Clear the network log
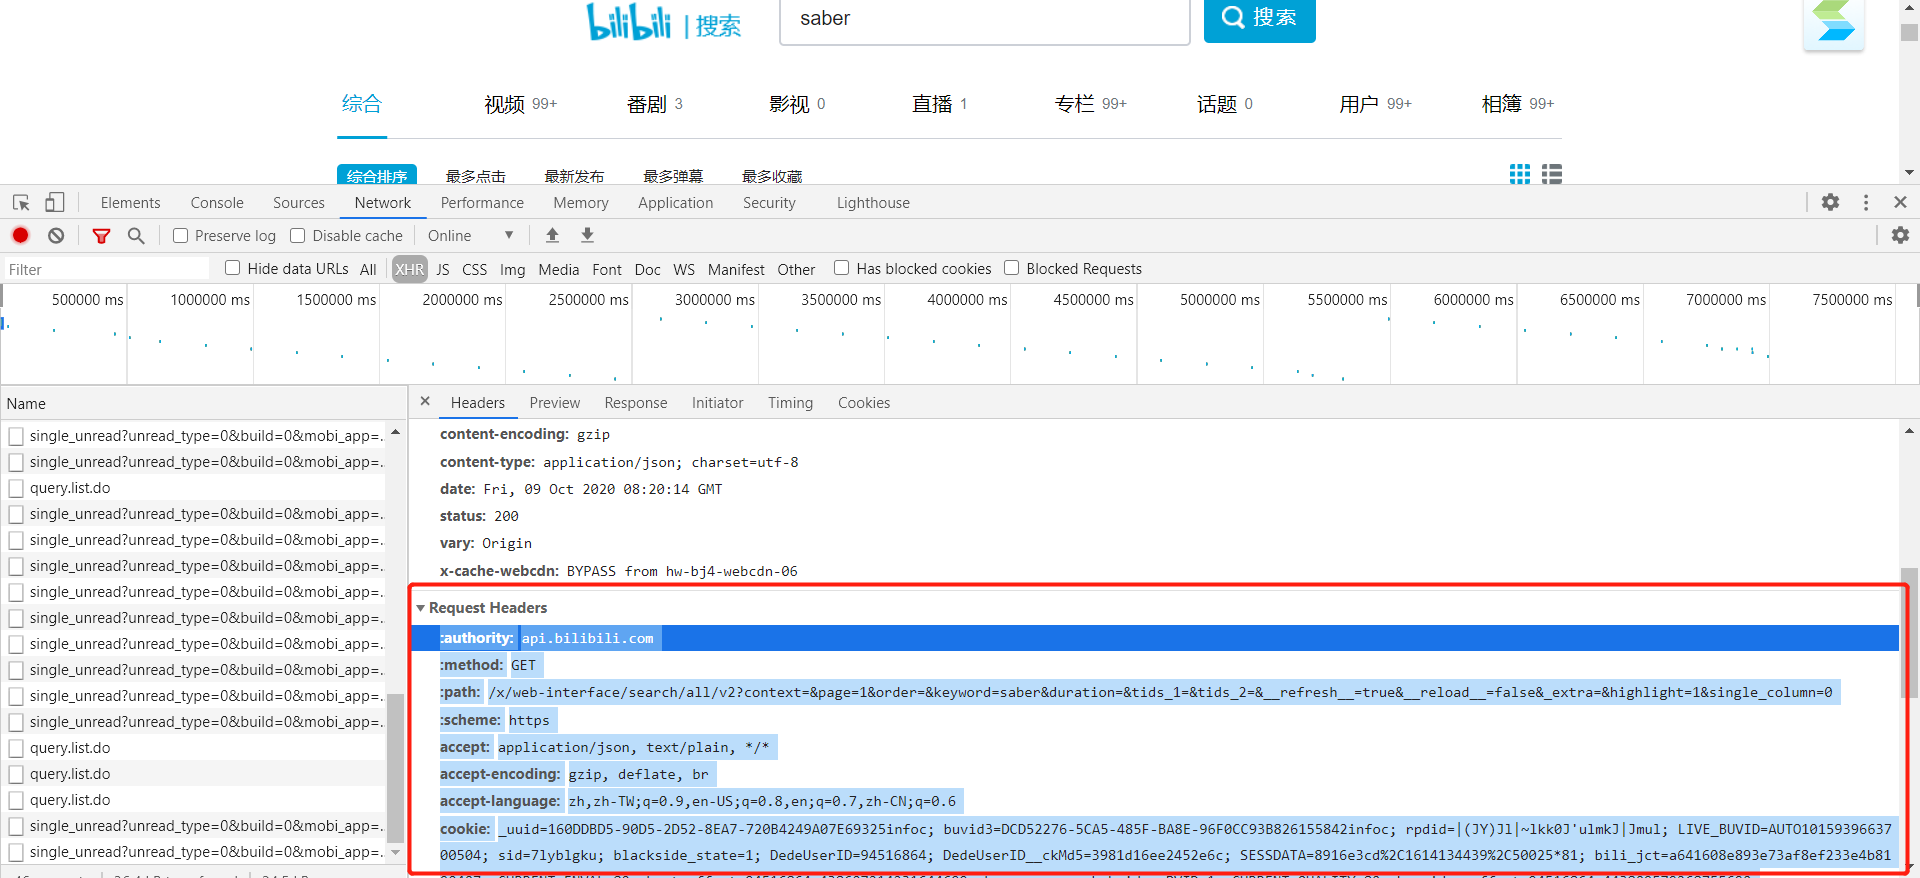This screenshot has height=878, width=1920. [56, 236]
